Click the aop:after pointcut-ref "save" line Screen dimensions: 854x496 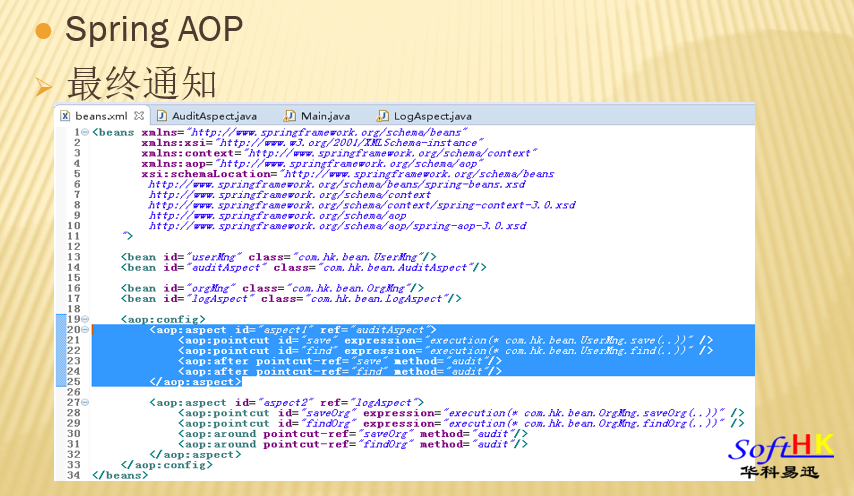(340, 361)
